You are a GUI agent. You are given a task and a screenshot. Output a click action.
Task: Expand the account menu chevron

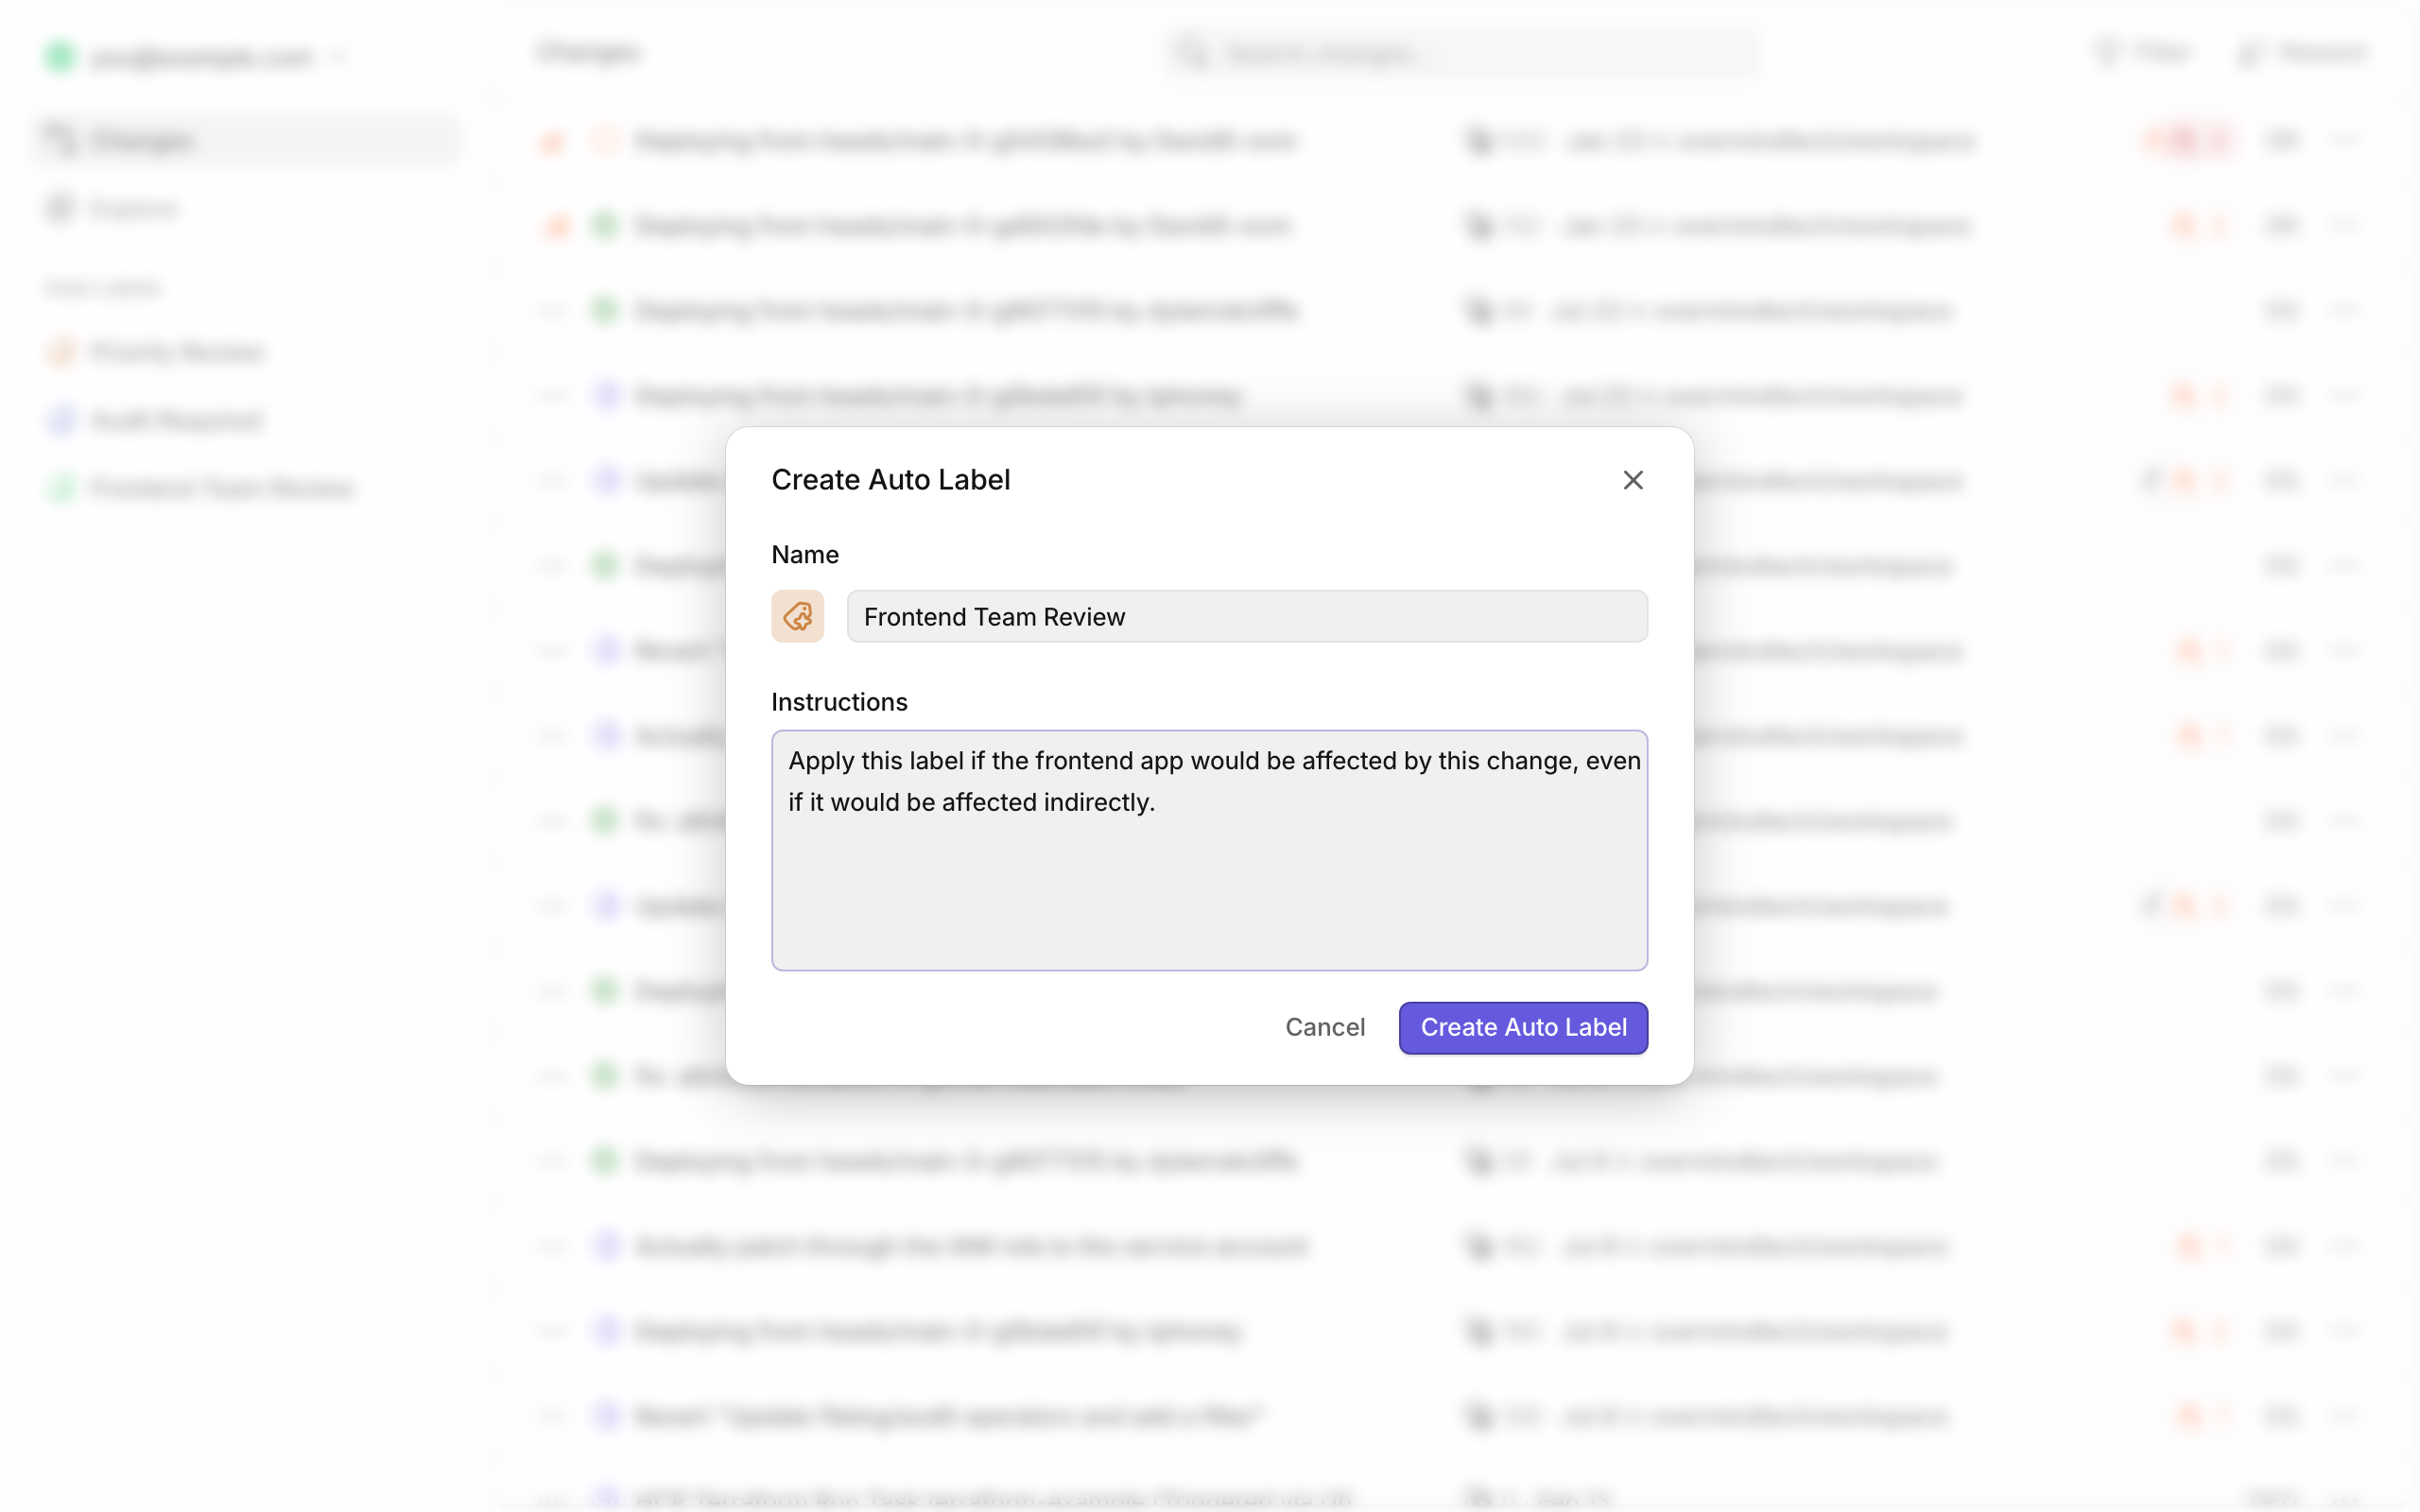[339, 57]
